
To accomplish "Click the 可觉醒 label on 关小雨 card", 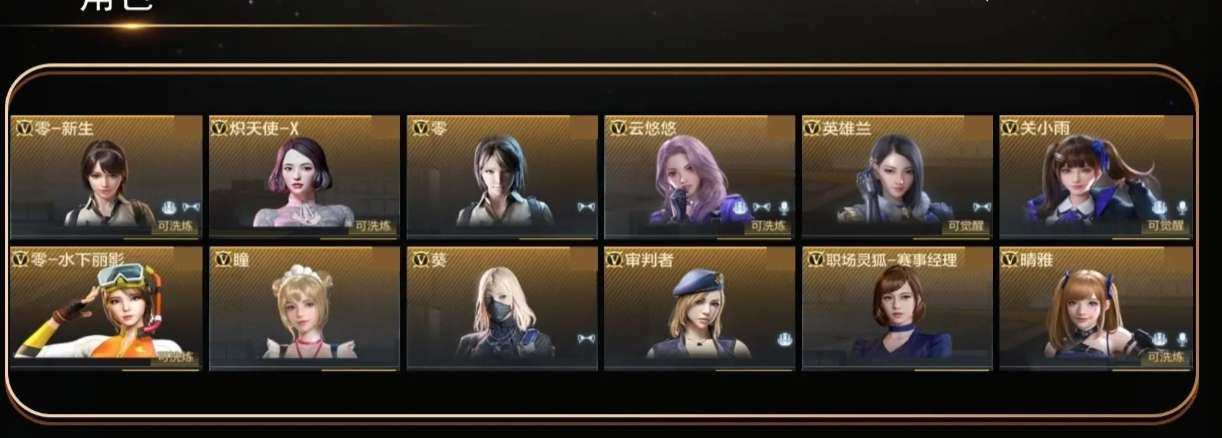I will click(x=1165, y=227).
